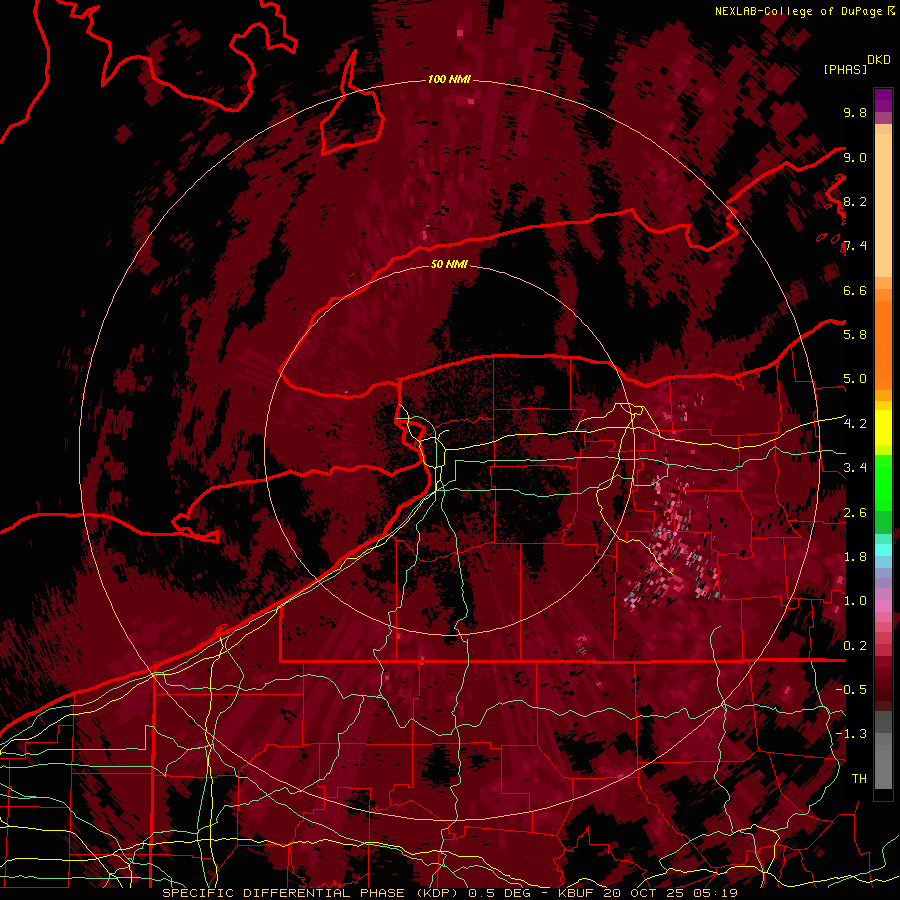
Task: Click the TH threshold label on the scale
Action: [x=859, y=779]
